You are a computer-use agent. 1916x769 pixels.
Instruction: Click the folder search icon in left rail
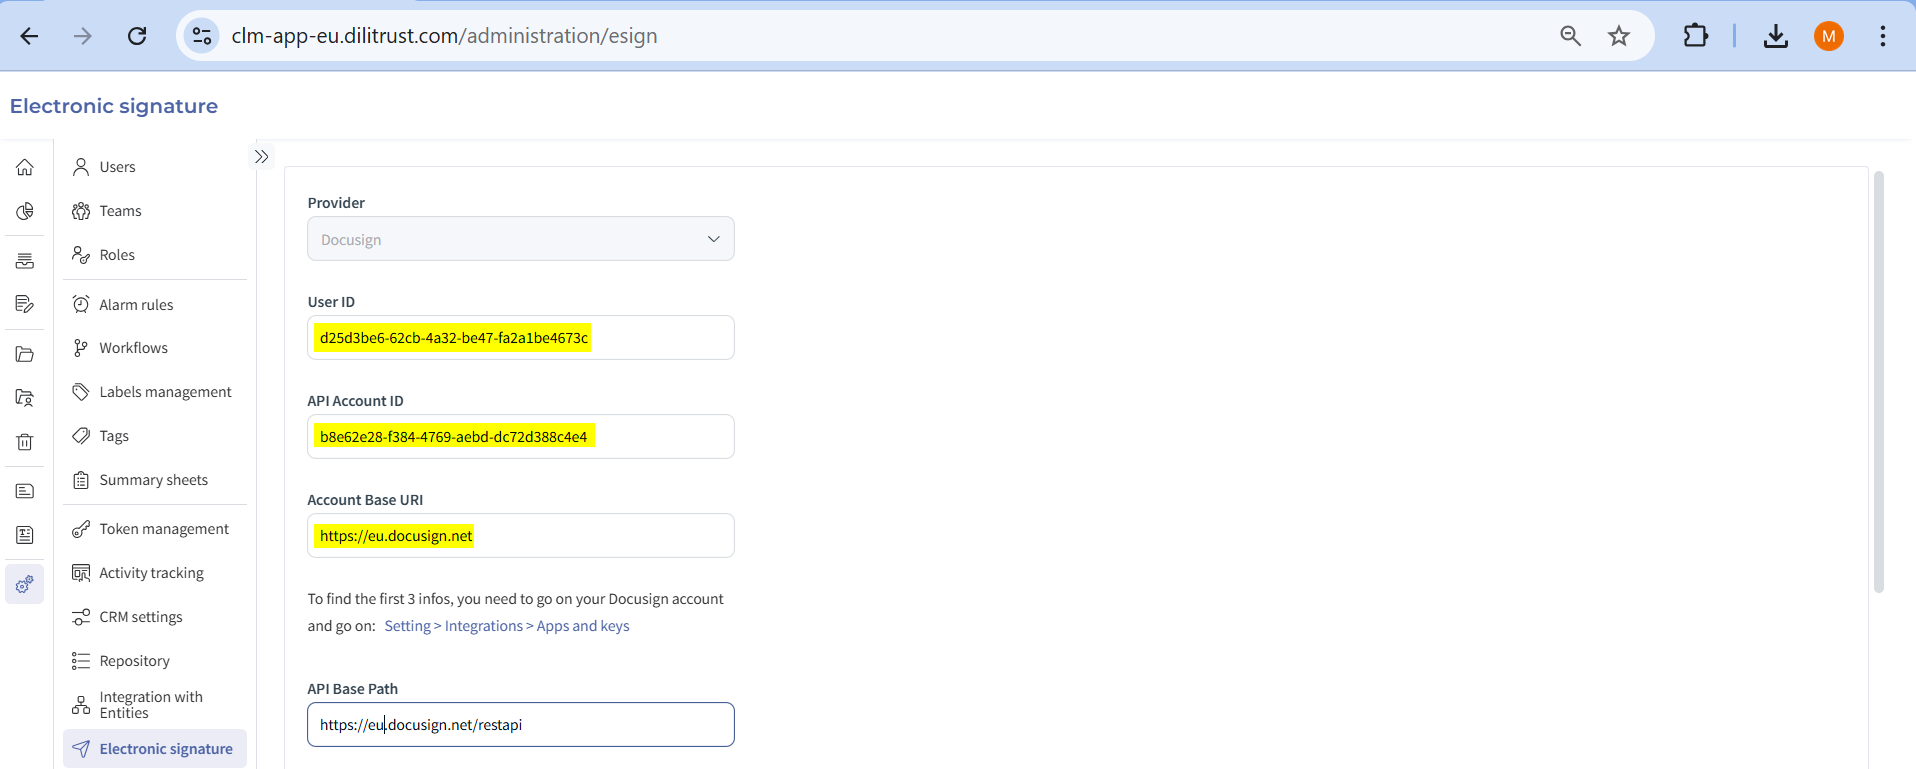click(x=25, y=398)
